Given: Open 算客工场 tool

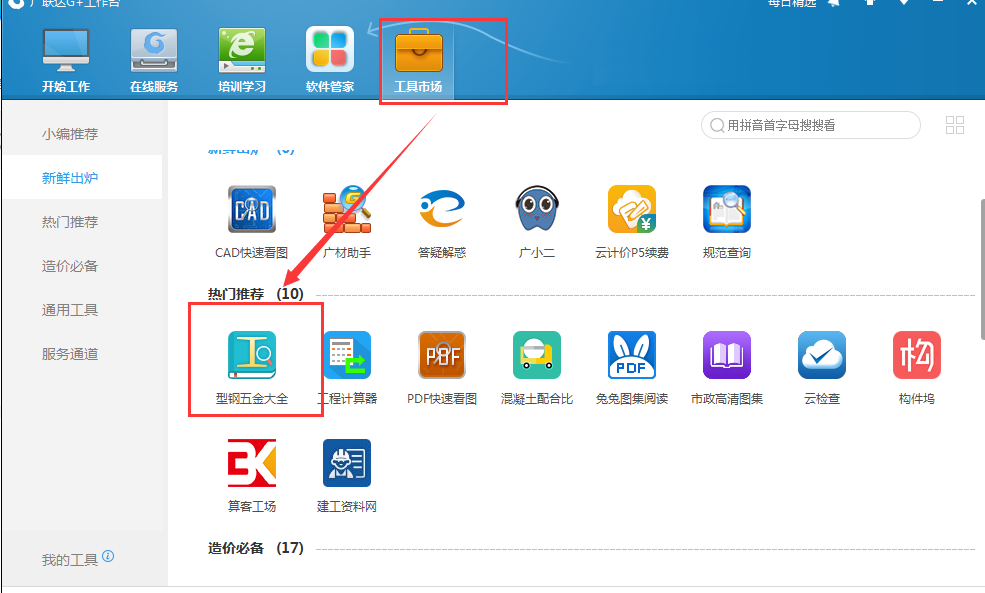Looking at the screenshot, I should pyautogui.click(x=252, y=476).
